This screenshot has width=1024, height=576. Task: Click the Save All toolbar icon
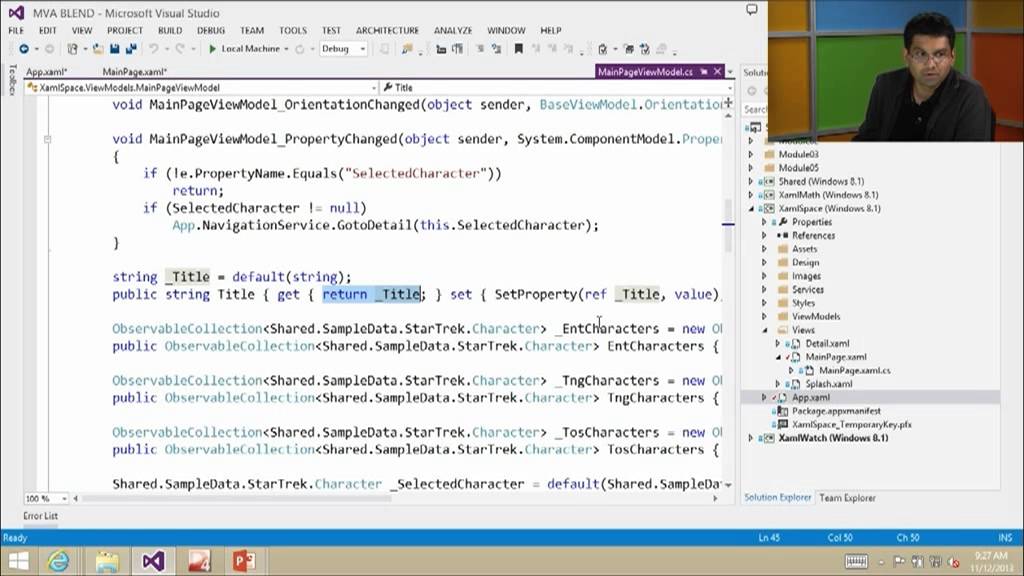[131, 49]
